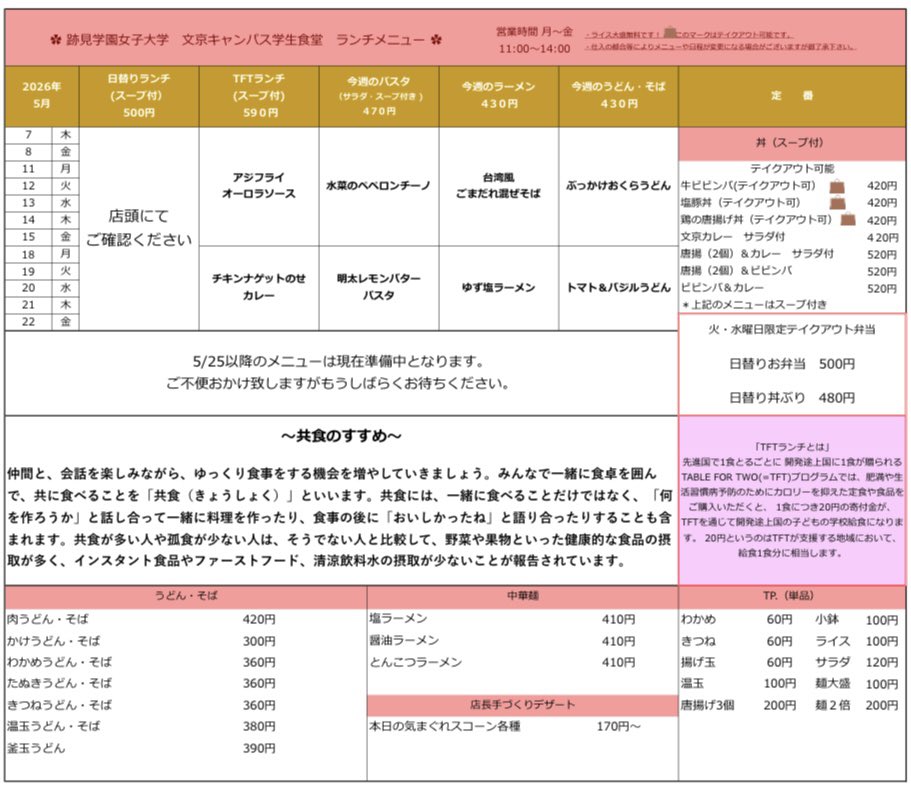Viewport: 911px width, 794px height.
Task: Click the 店頭にてご確認ください cell
Action: pyautogui.click(x=139, y=228)
